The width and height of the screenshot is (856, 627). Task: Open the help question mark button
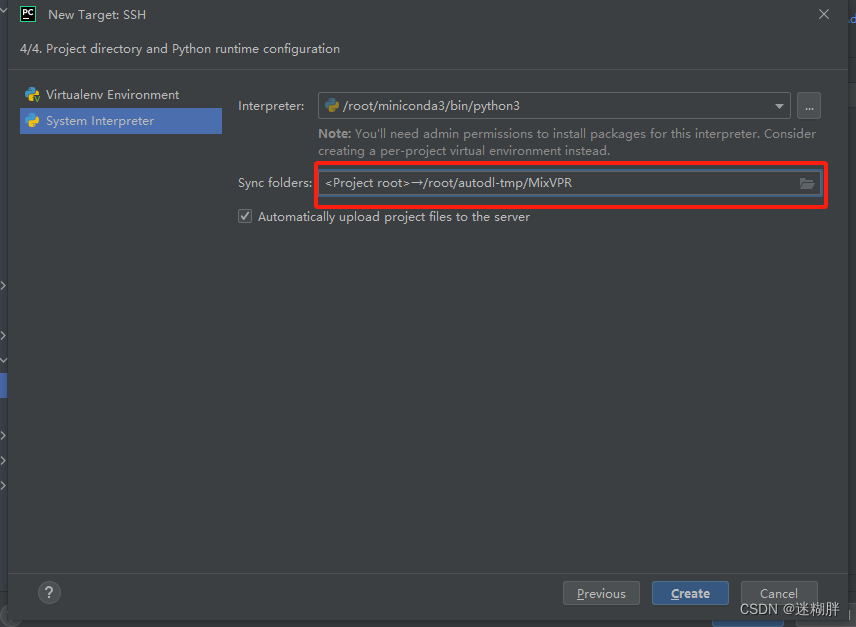pyautogui.click(x=49, y=592)
